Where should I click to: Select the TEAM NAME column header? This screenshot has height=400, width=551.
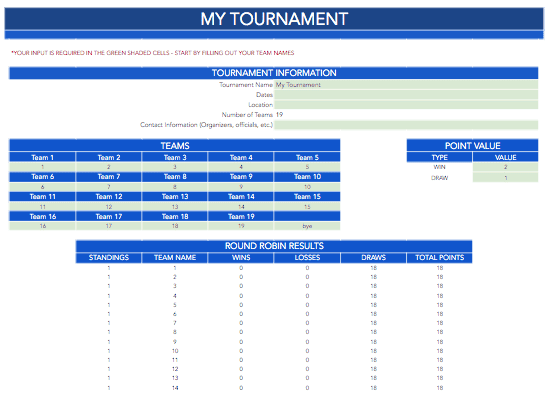175,258
